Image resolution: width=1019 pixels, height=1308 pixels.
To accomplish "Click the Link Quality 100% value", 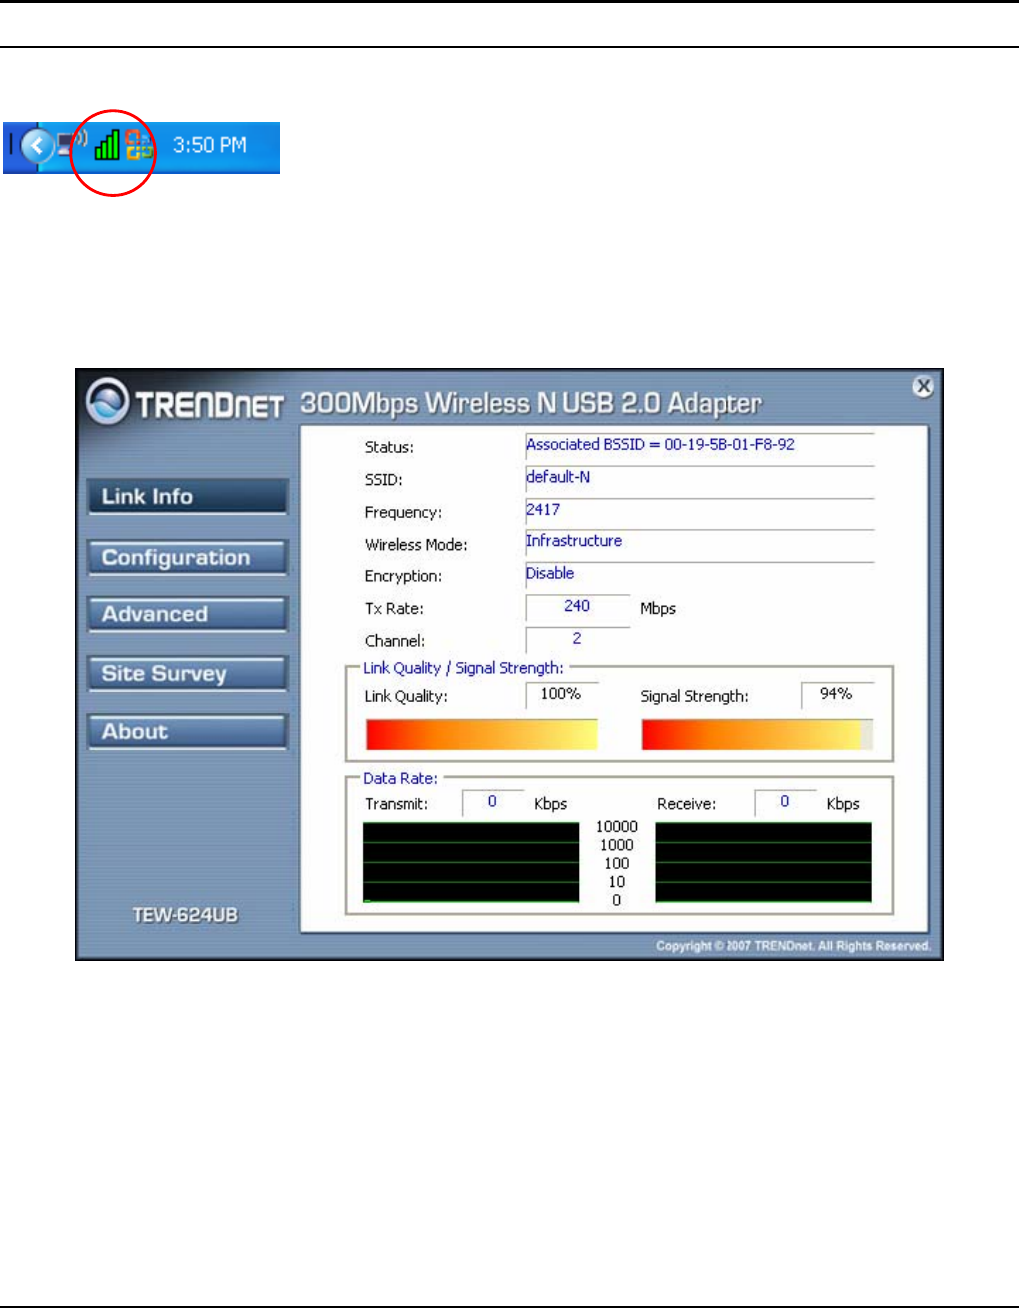I will [x=561, y=694].
